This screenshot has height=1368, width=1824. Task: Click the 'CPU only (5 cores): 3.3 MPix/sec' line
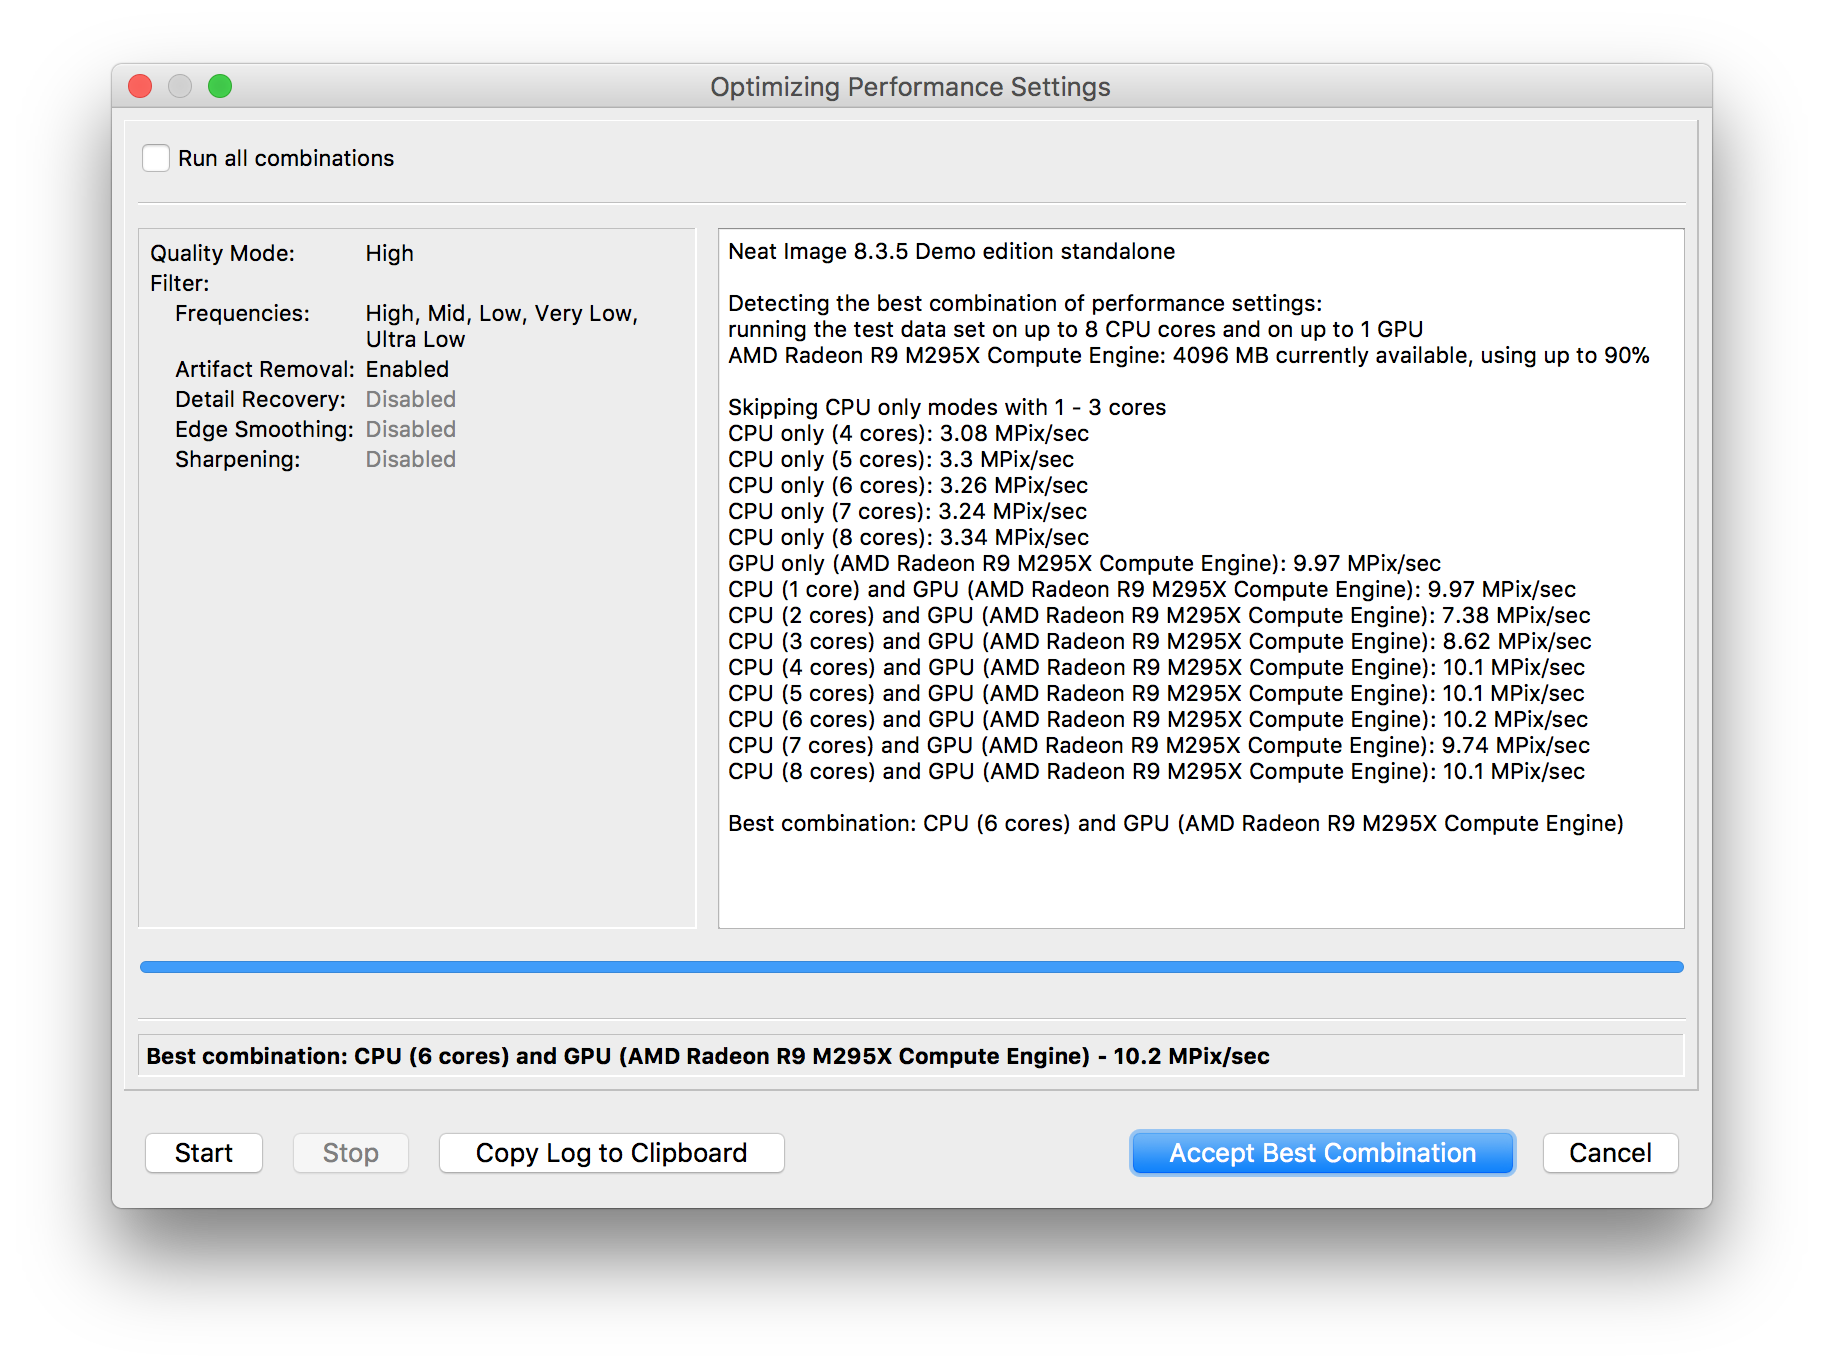901,460
